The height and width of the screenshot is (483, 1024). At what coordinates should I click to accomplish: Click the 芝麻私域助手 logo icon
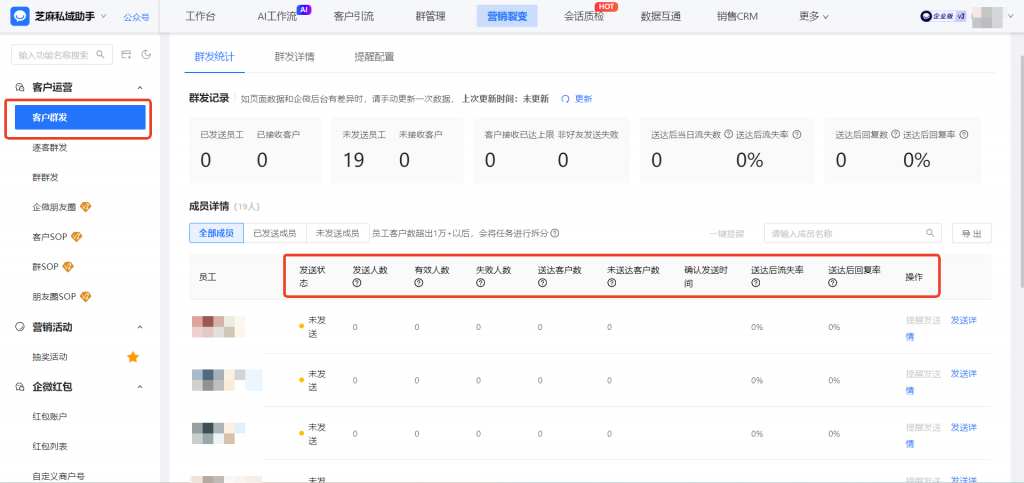click(21, 16)
